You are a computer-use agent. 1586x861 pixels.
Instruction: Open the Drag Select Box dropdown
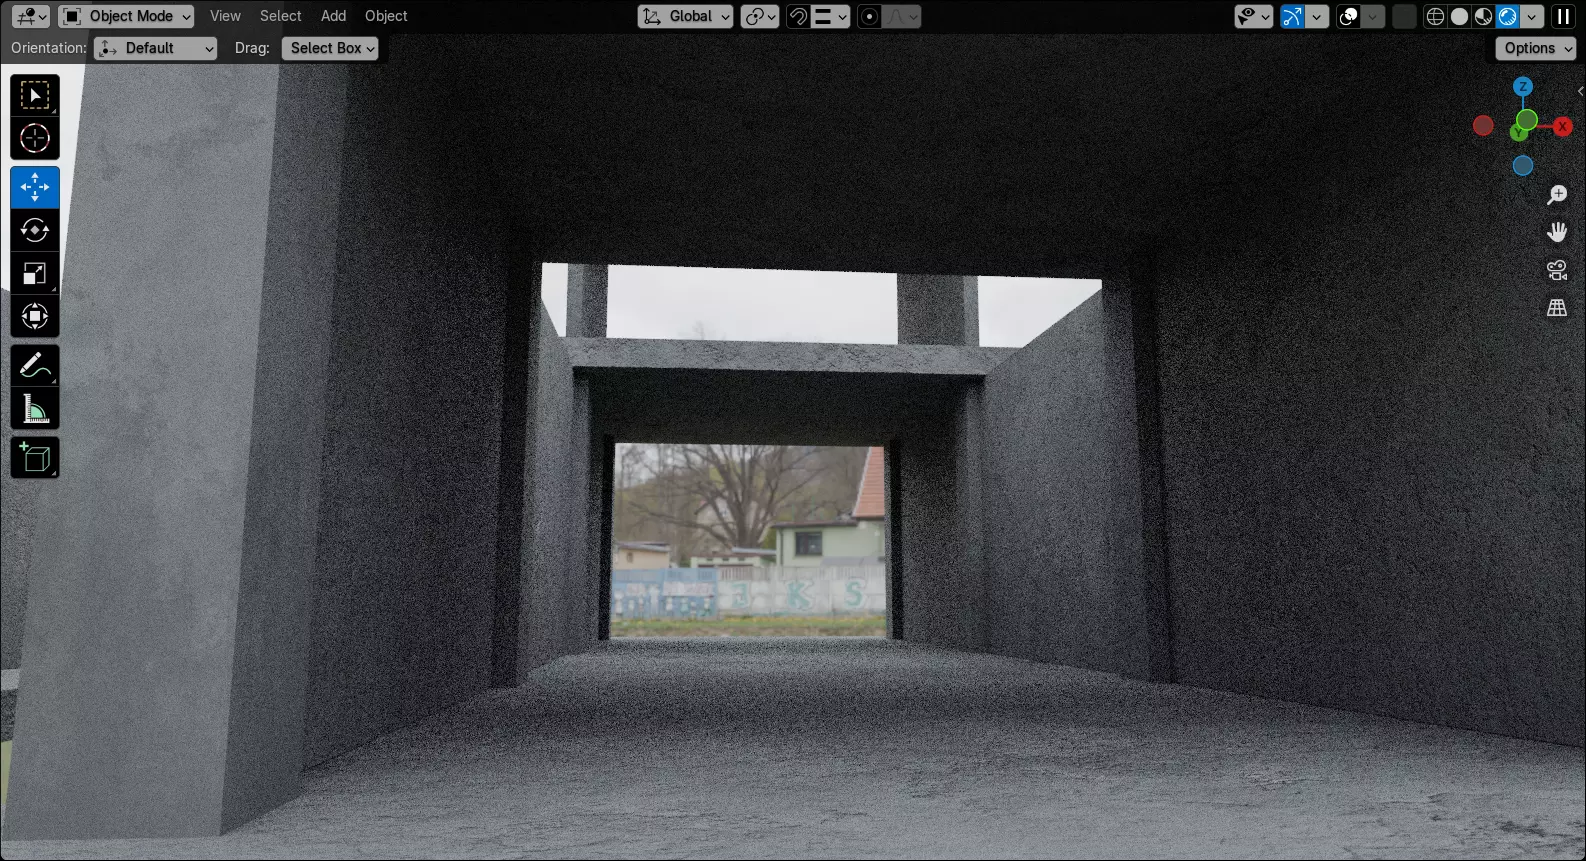click(x=330, y=48)
